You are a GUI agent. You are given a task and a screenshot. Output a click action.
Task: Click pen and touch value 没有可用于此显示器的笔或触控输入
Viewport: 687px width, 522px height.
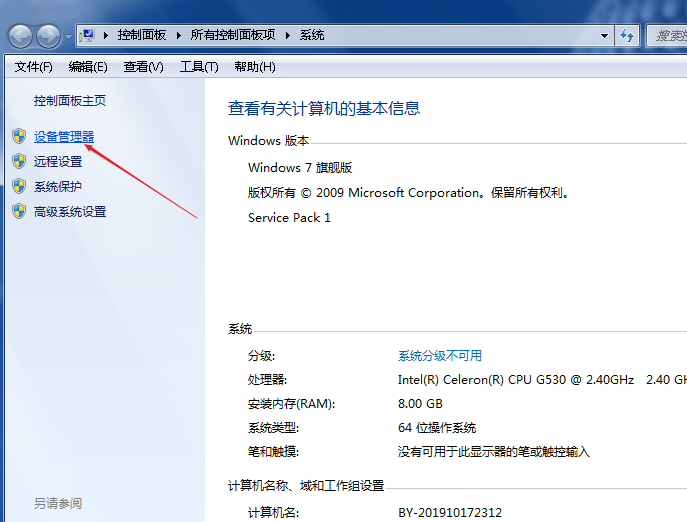[494, 452]
